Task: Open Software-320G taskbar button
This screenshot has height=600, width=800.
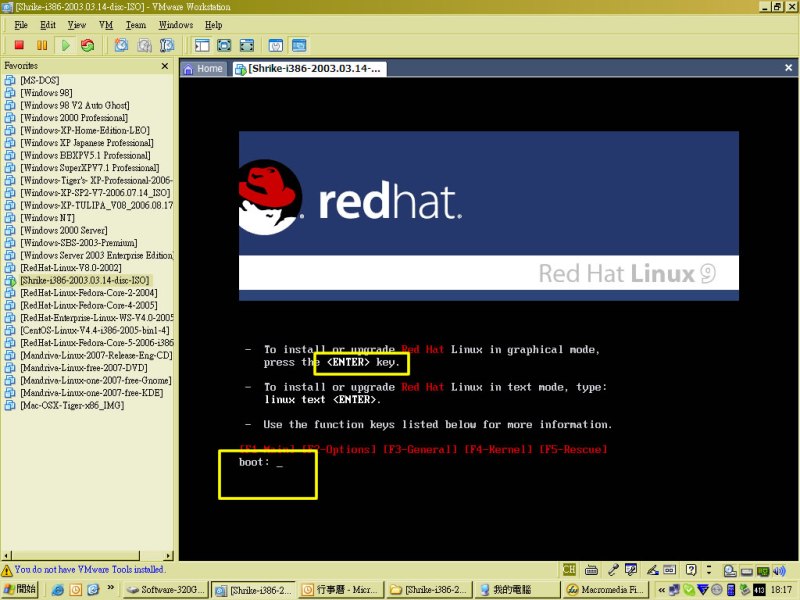Action: click(166, 590)
